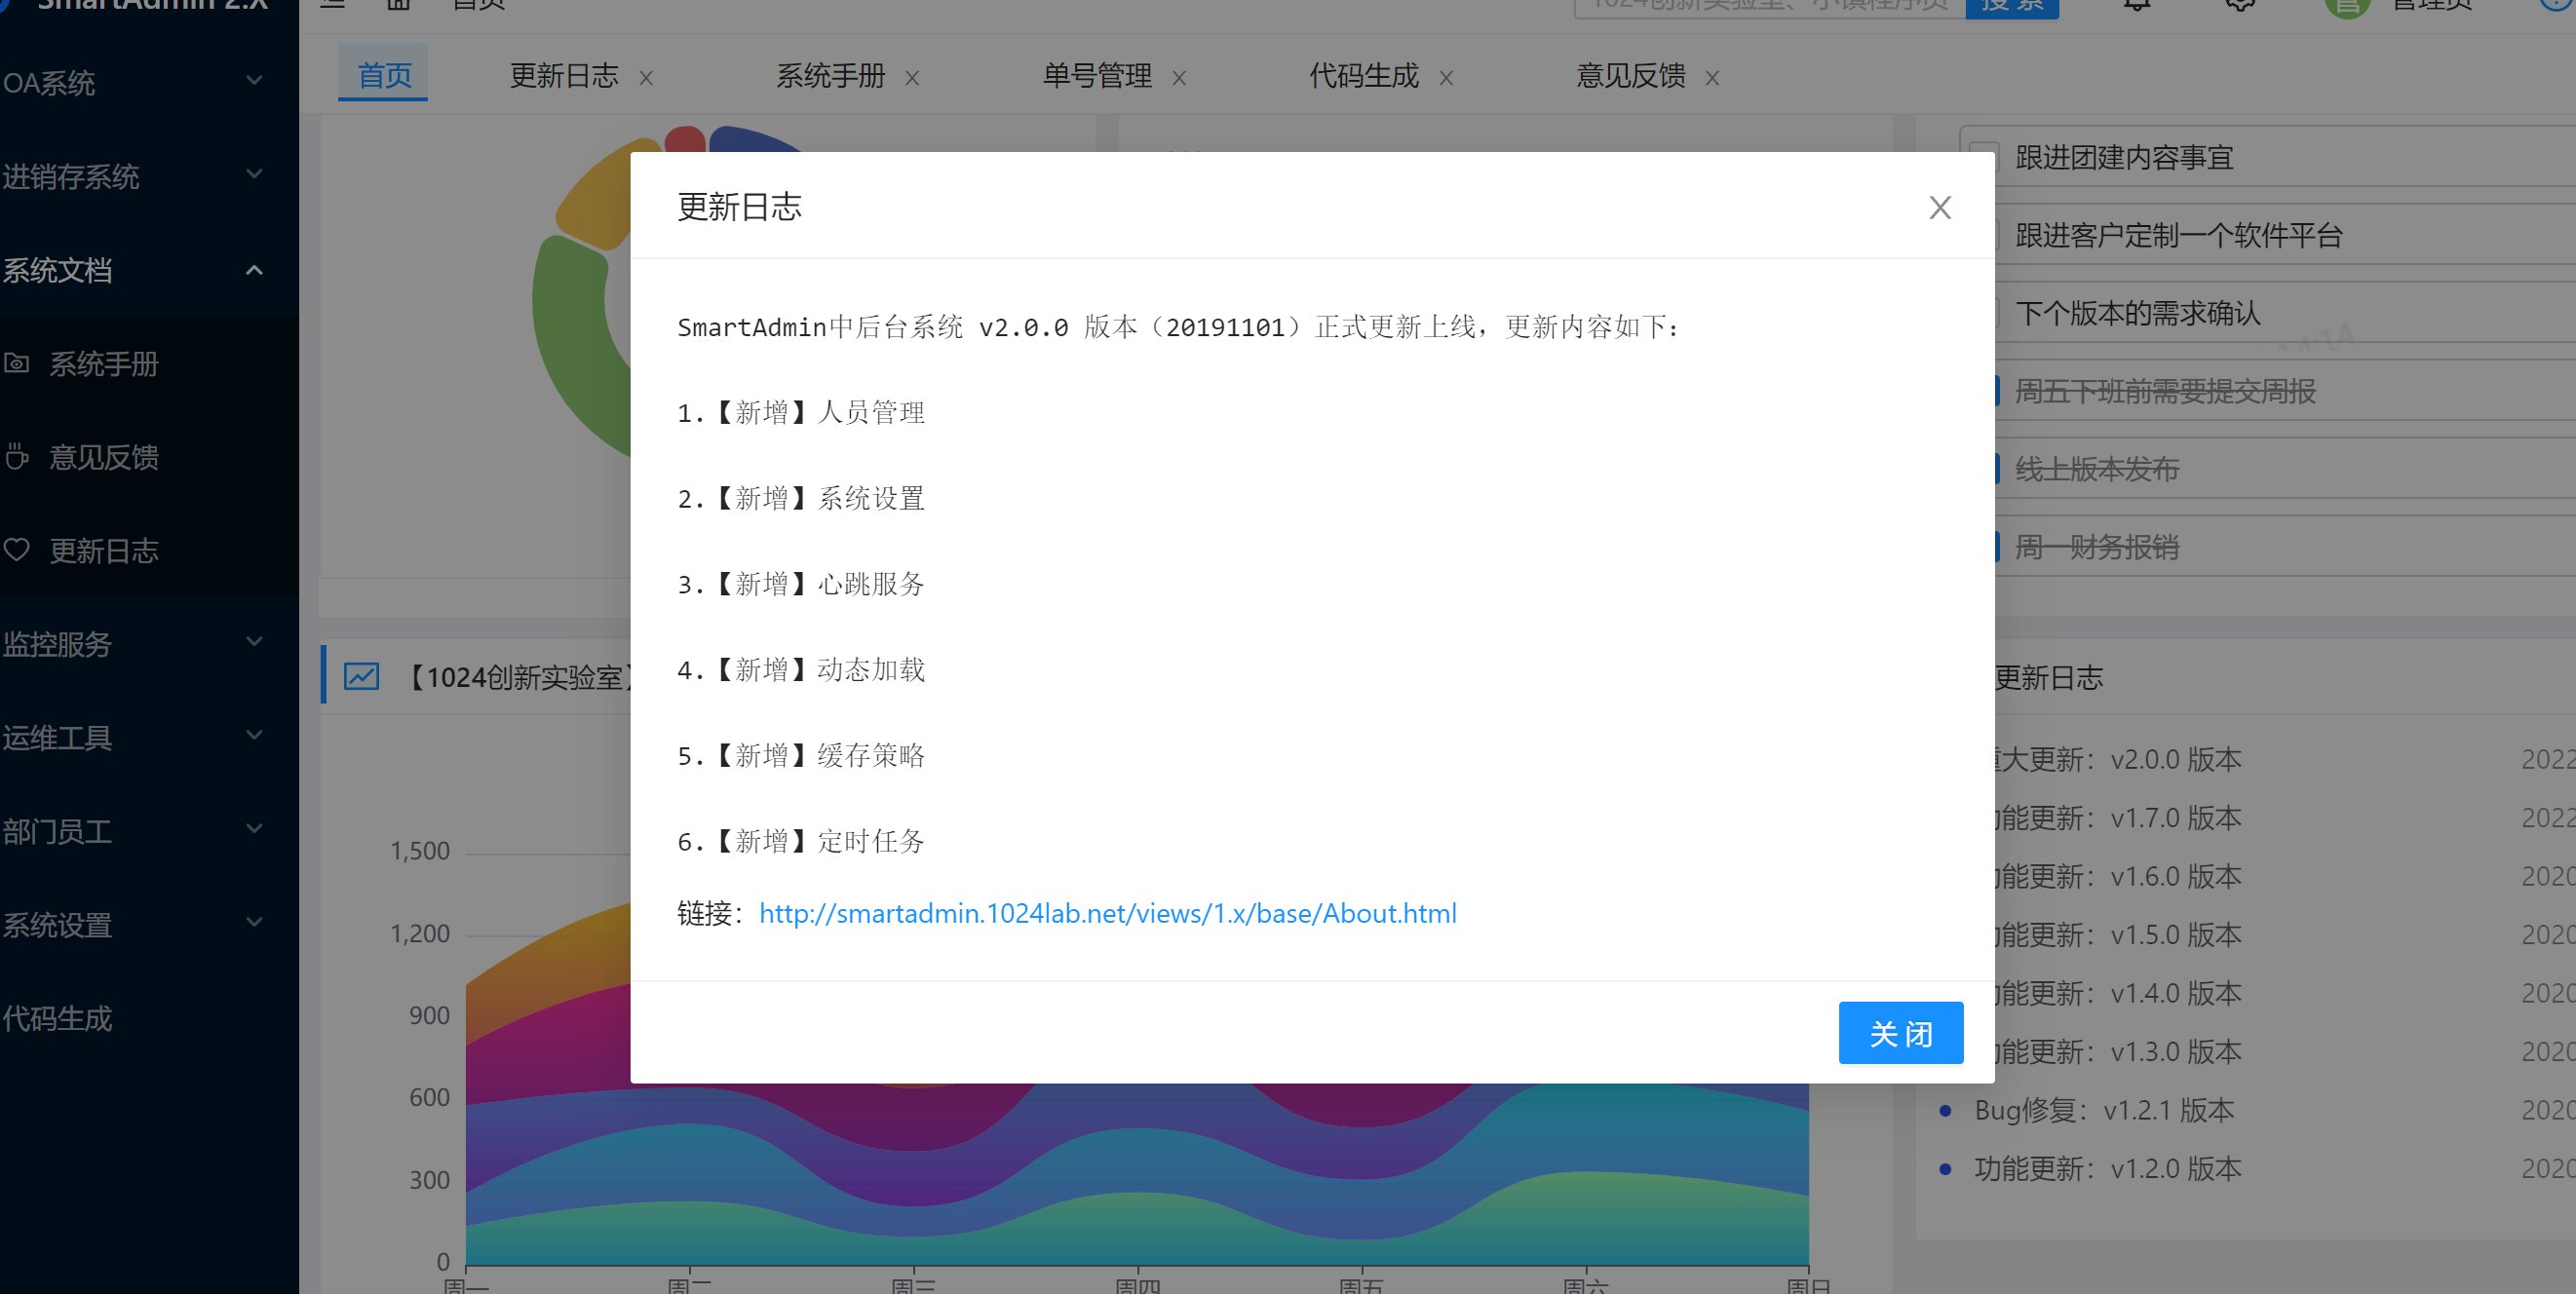Open 意见反馈 from the sidebar
This screenshot has height=1294, width=2576.
pos(104,457)
